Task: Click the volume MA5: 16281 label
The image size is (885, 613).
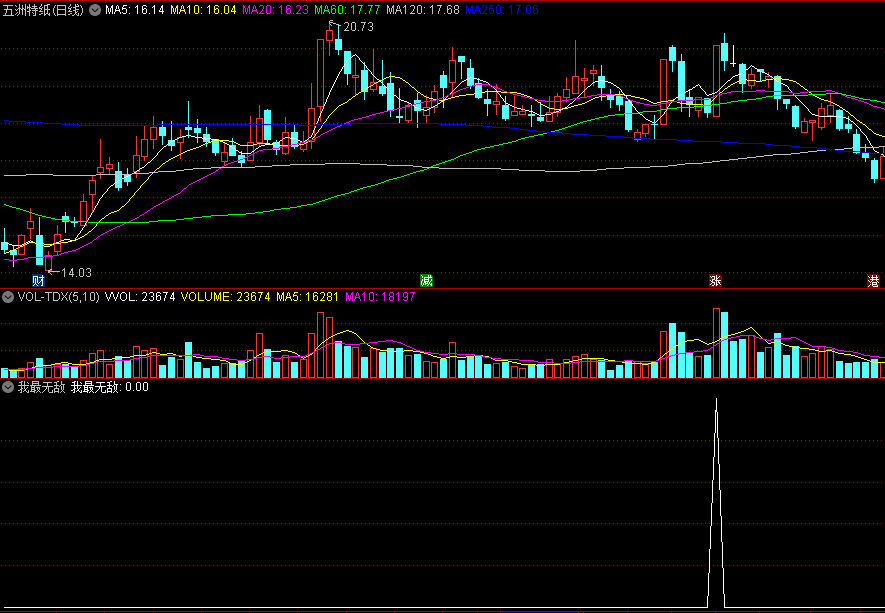Action: point(307,297)
